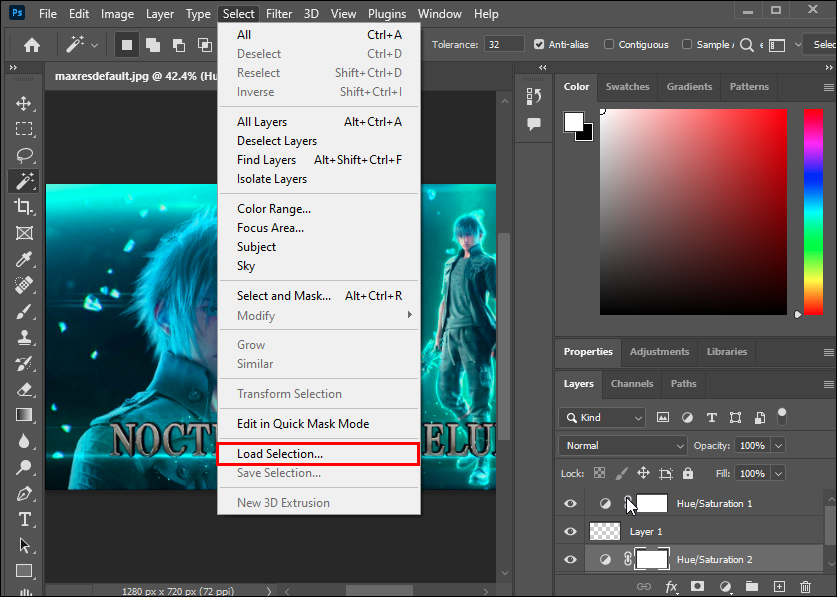Open the blend mode Normal dropdown
The height and width of the screenshot is (597, 837).
pos(624,445)
